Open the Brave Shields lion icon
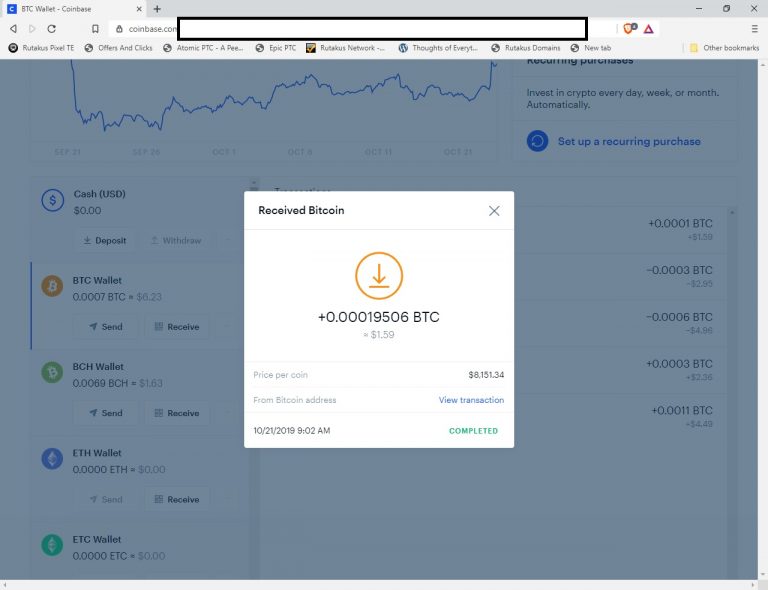The height and width of the screenshot is (590, 768). pyautogui.click(x=629, y=28)
